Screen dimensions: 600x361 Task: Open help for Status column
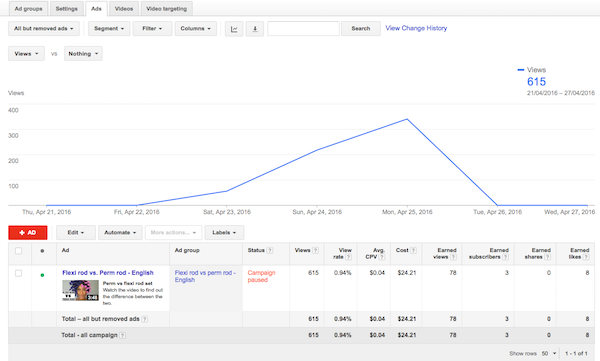click(270, 250)
